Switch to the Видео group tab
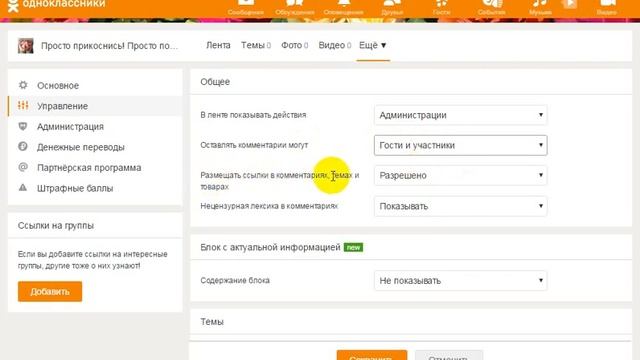 click(334, 45)
